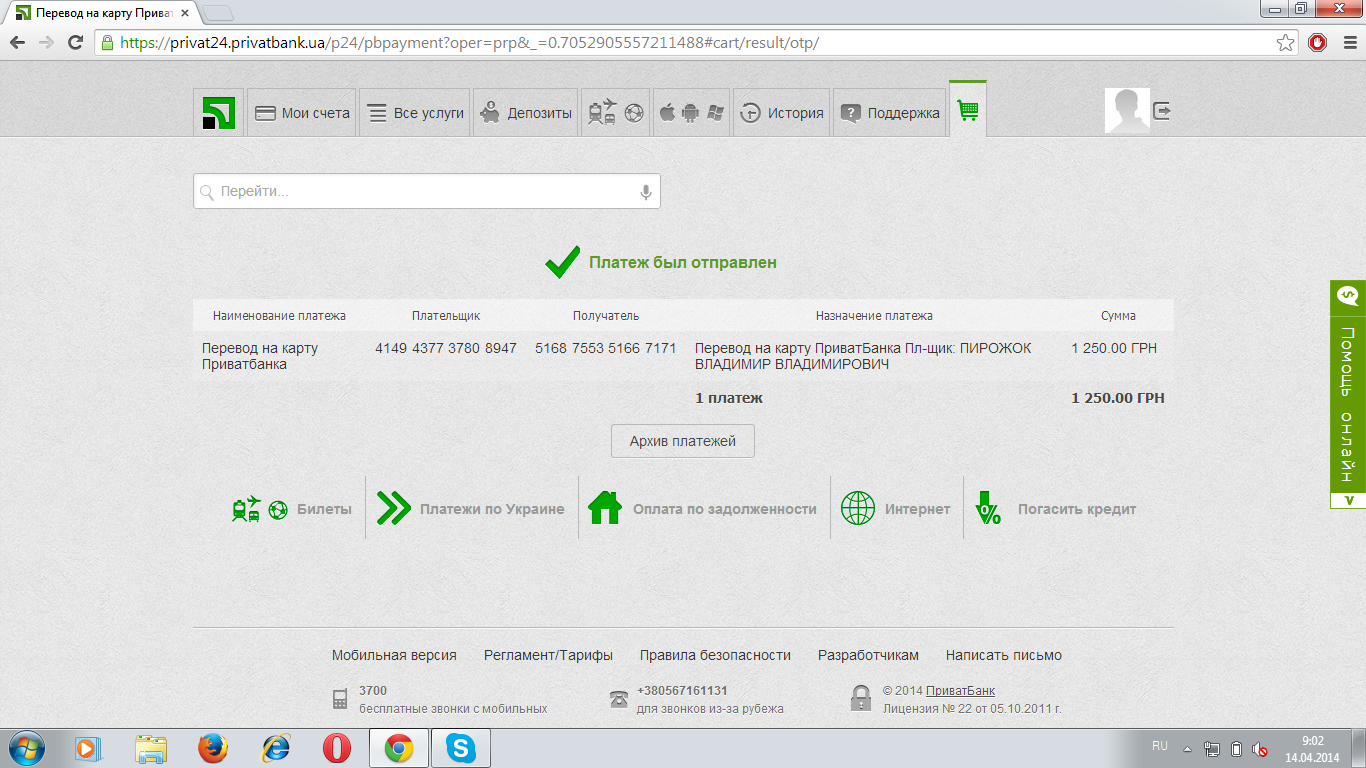This screenshot has height=768, width=1366.
Task: Click the house icon for Оплата по задолженности
Action: [605, 508]
